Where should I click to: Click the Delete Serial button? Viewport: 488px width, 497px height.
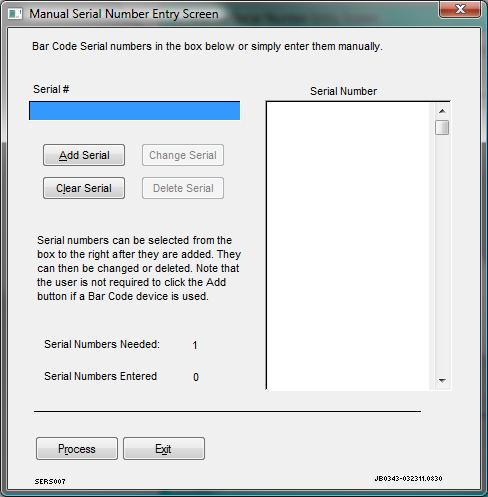183,188
